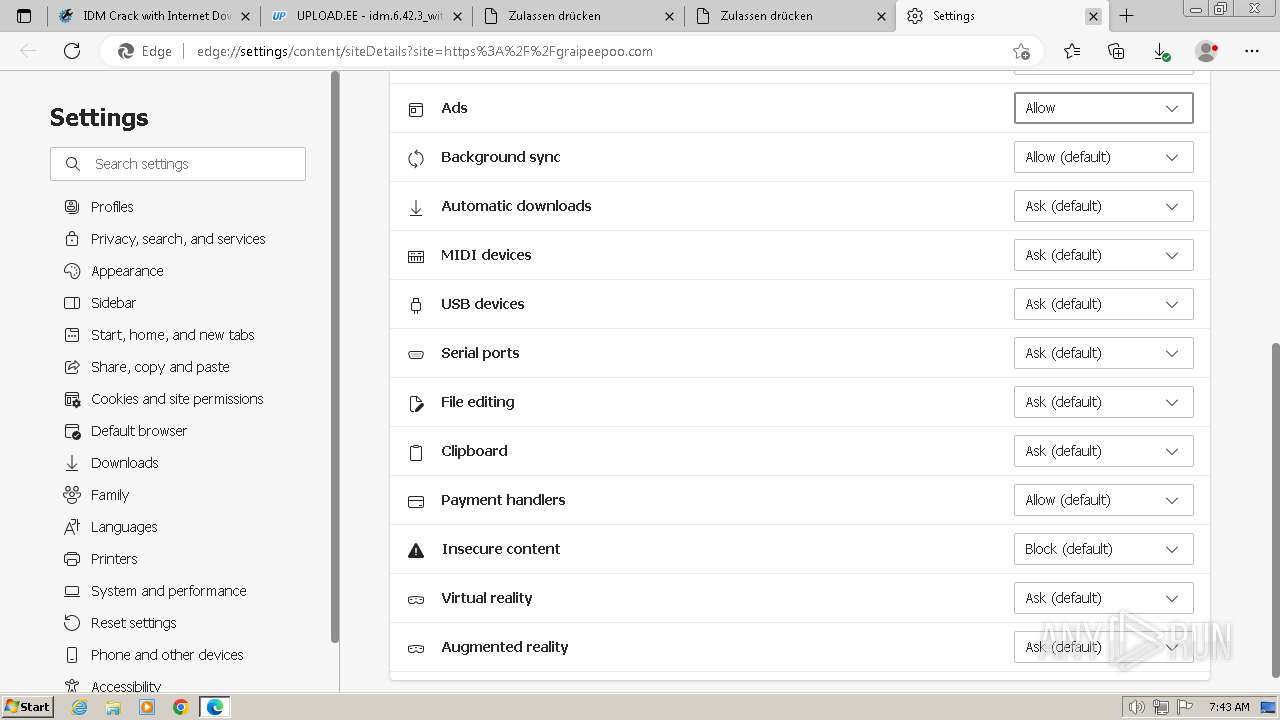This screenshot has width=1280, height=720.
Task: Click the Insecure content warning icon
Action: point(416,550)
